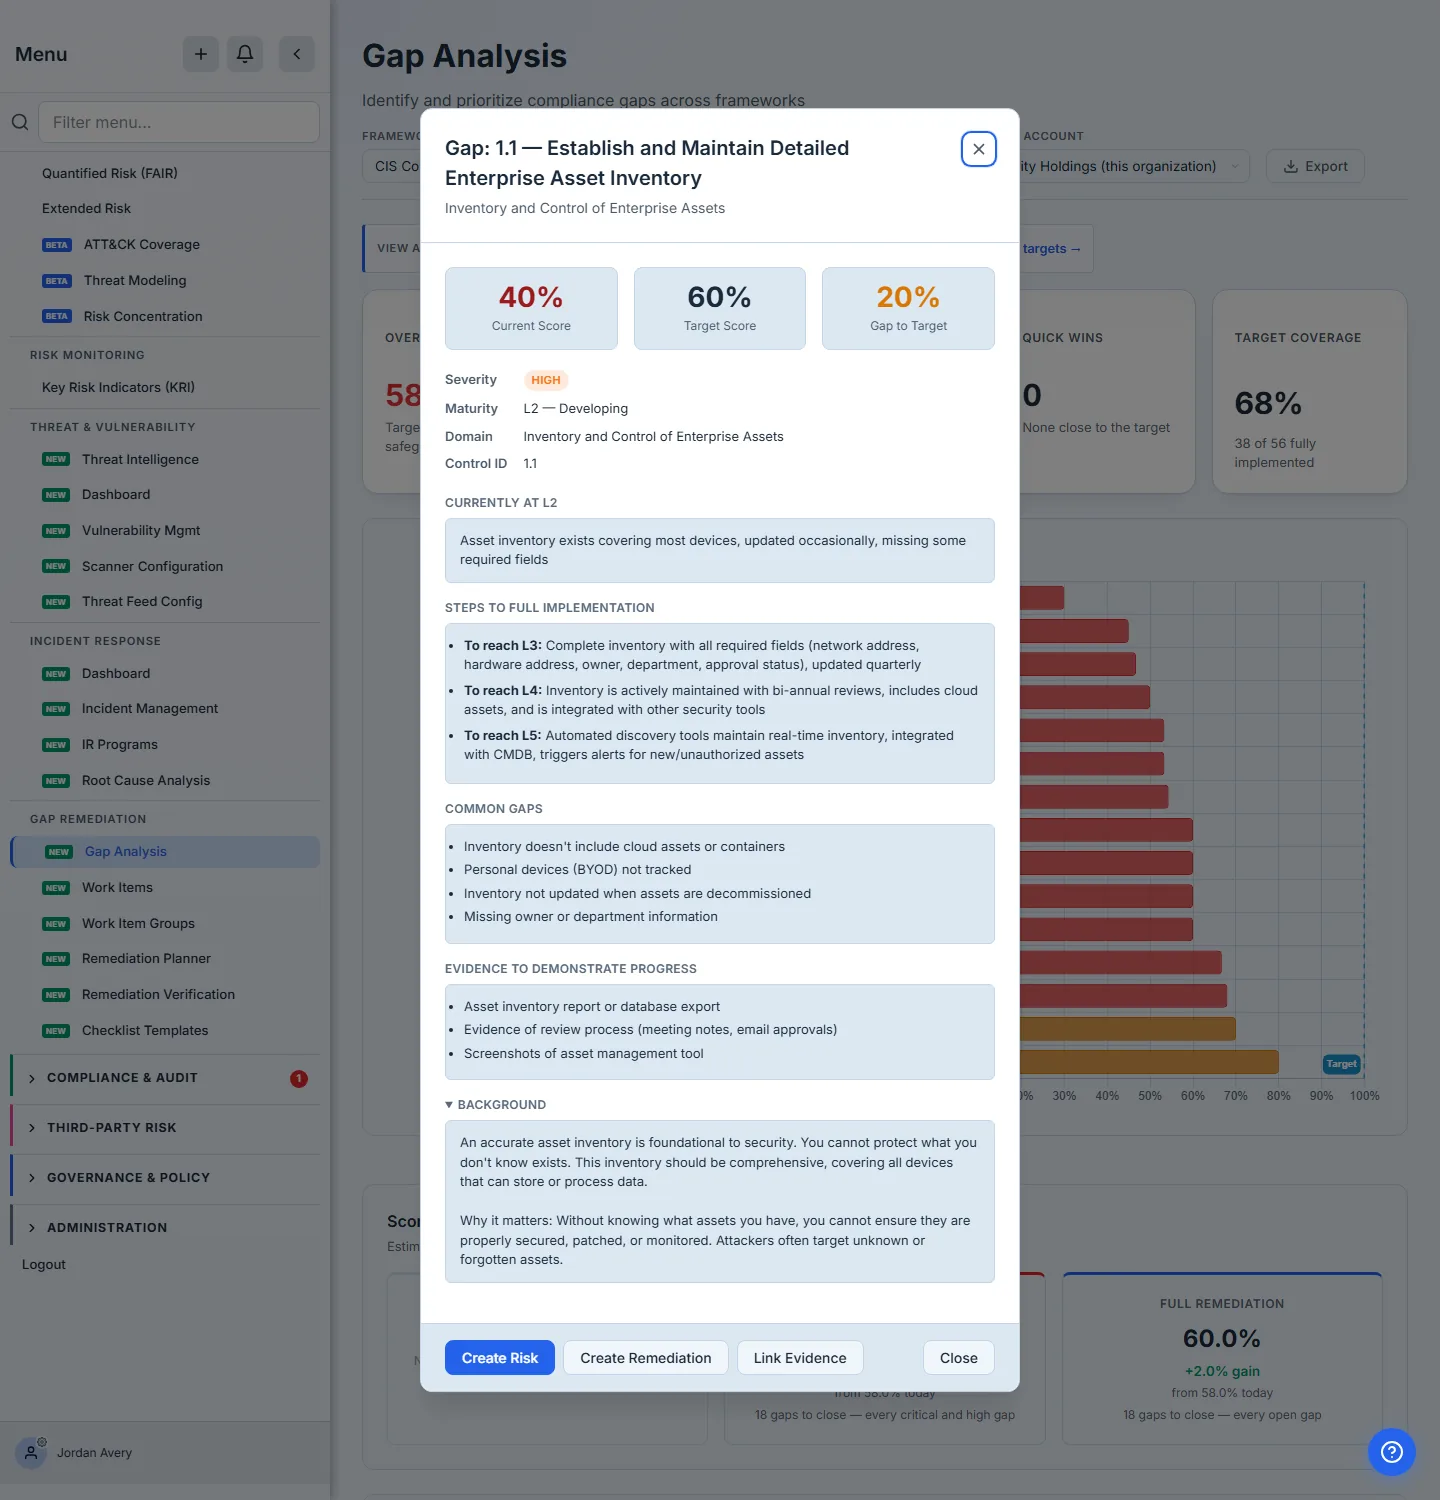Click the topmost red bar in the chart
The image size is (1440, 1500).
click(1042, 598)
